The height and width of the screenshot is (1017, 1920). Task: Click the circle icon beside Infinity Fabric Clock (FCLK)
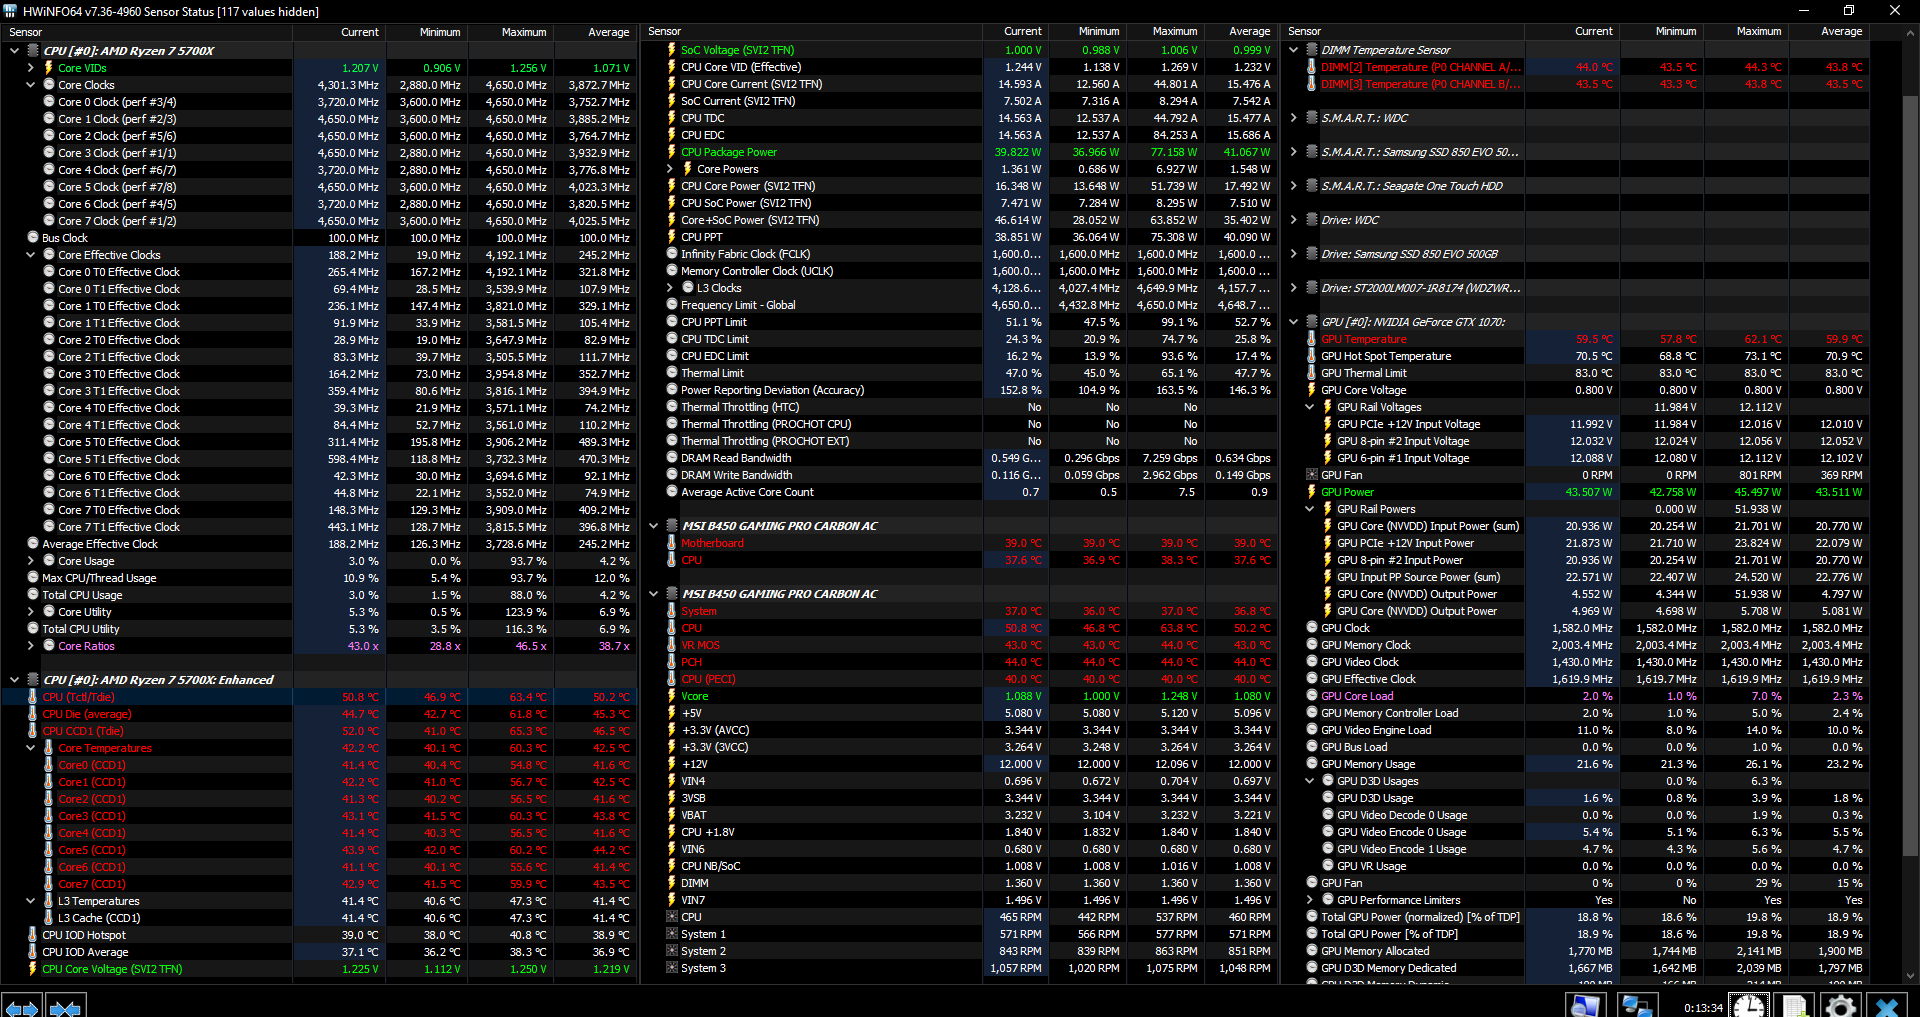672,254
